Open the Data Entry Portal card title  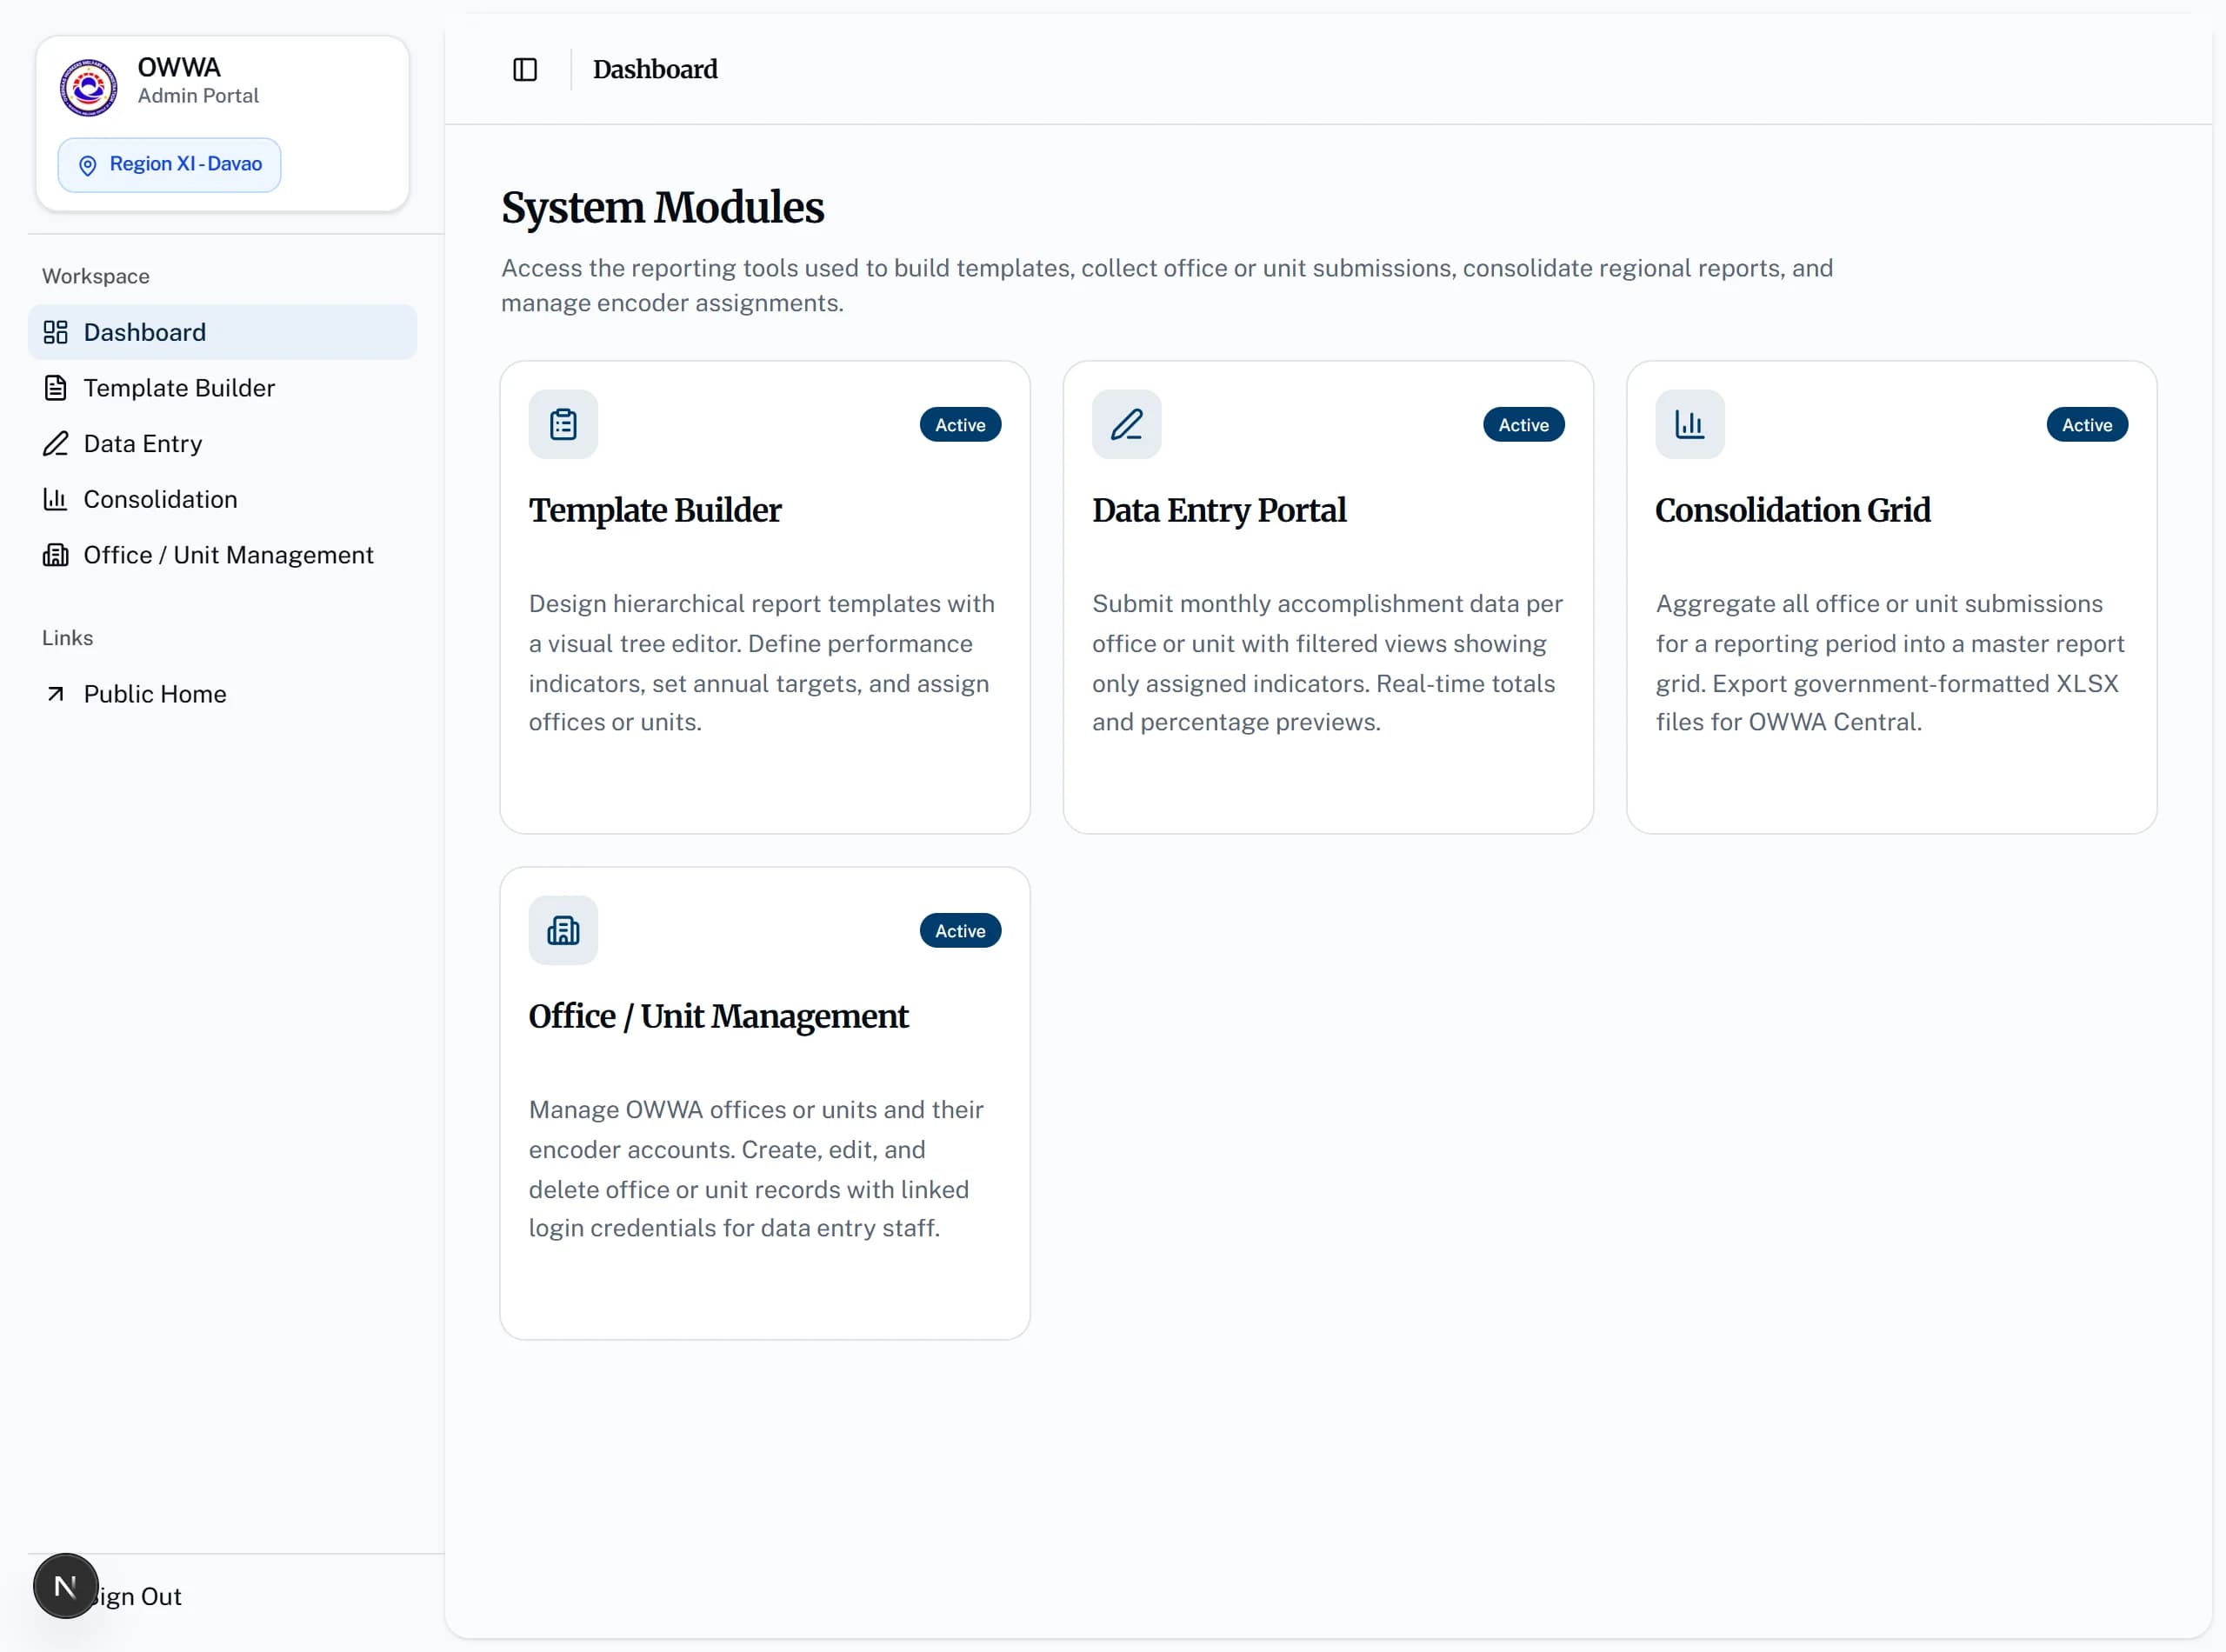tap(1219, 510)
